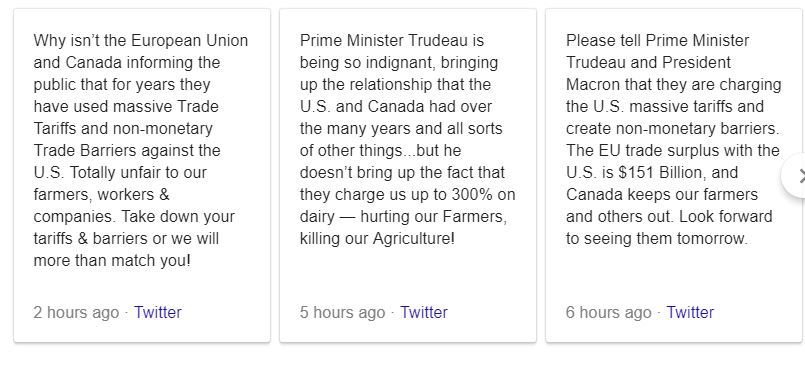Click the line 'killing our Agriculture!'

tap(377, 239)
